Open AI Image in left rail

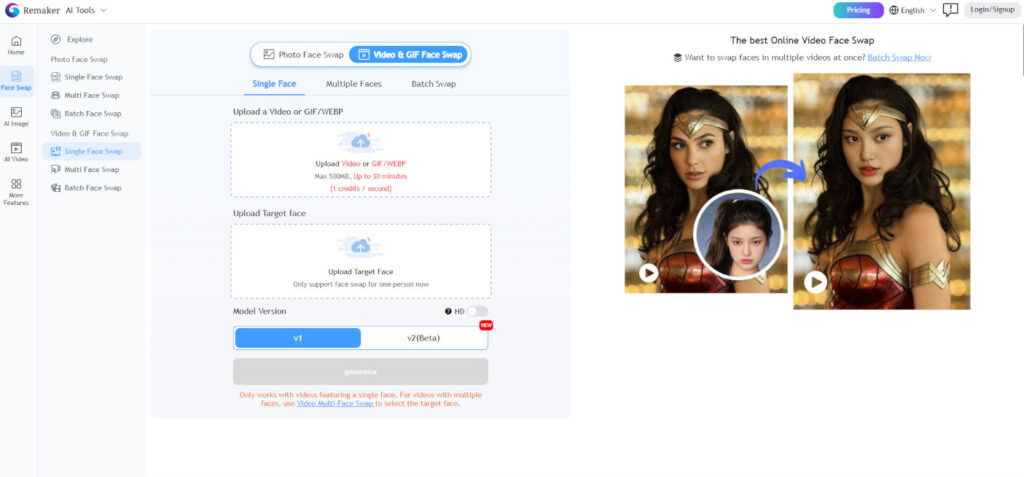pos(16,116)
